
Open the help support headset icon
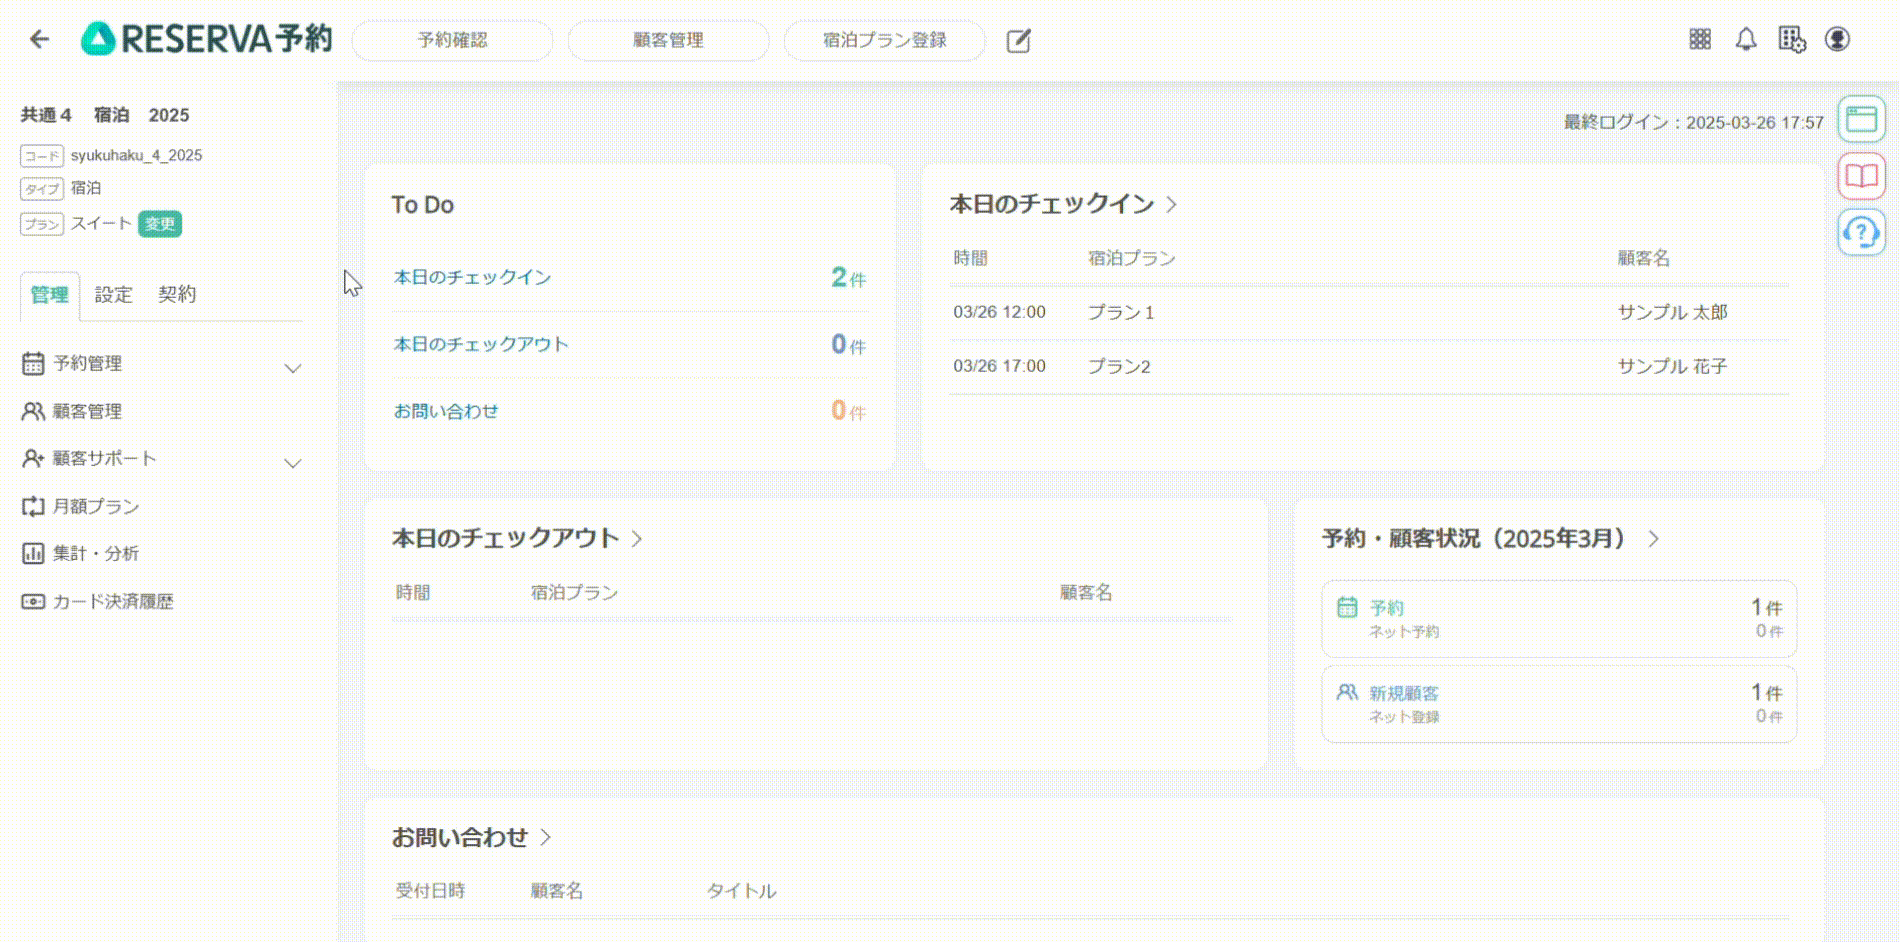pyautogui.click(x=1861, y=232)
